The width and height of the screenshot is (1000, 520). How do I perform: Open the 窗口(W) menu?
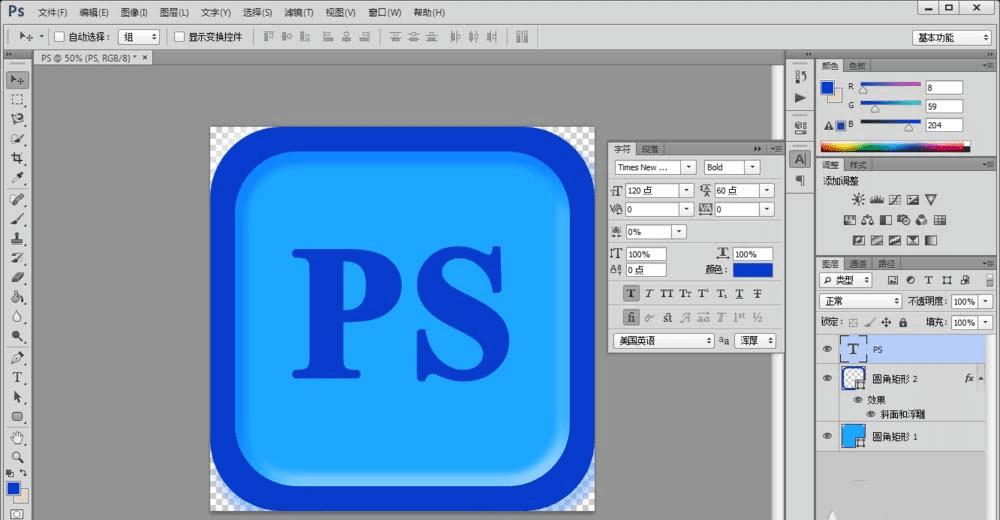click(385, 12)
